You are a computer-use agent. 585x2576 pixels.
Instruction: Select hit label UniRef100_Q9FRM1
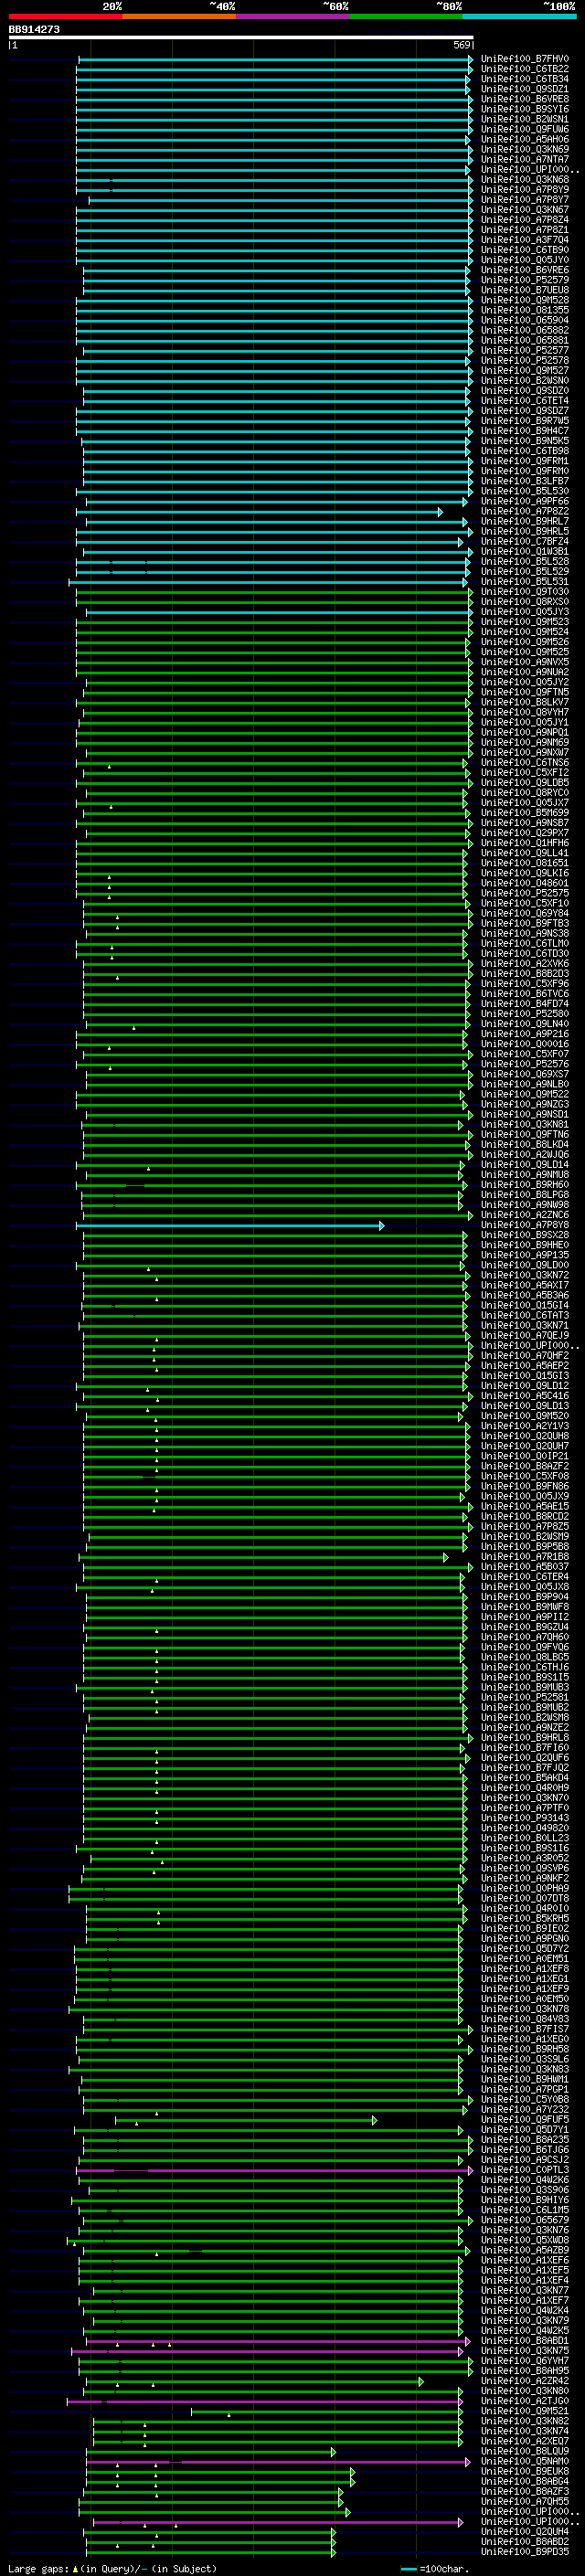tap(525, 461)
